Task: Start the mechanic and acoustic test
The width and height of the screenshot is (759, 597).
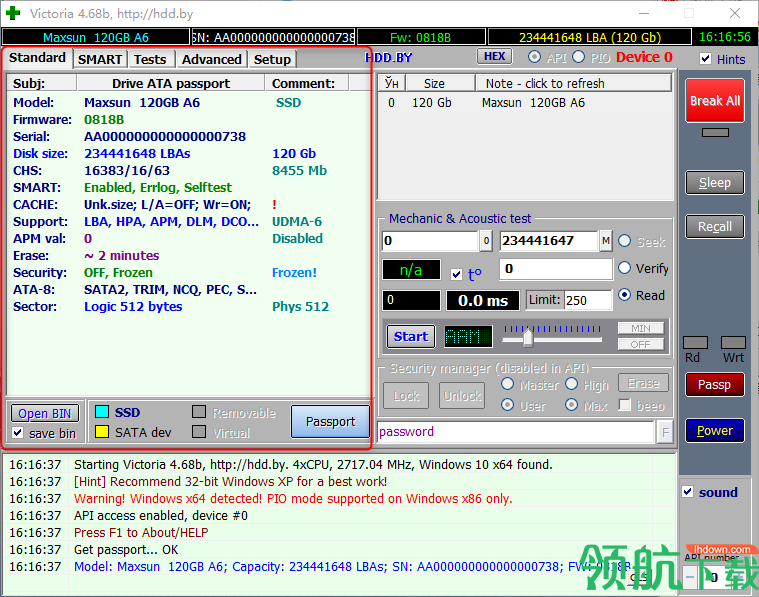Action: point(411,337)
